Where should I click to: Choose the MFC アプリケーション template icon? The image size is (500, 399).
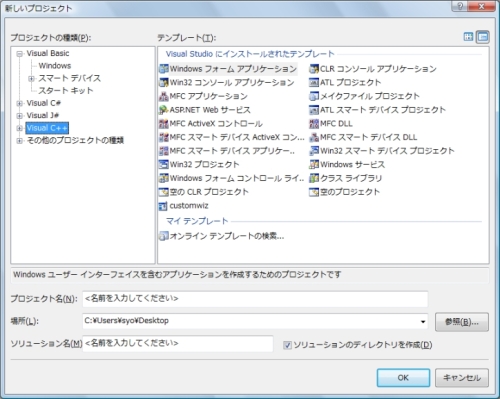tap(164, 96)
